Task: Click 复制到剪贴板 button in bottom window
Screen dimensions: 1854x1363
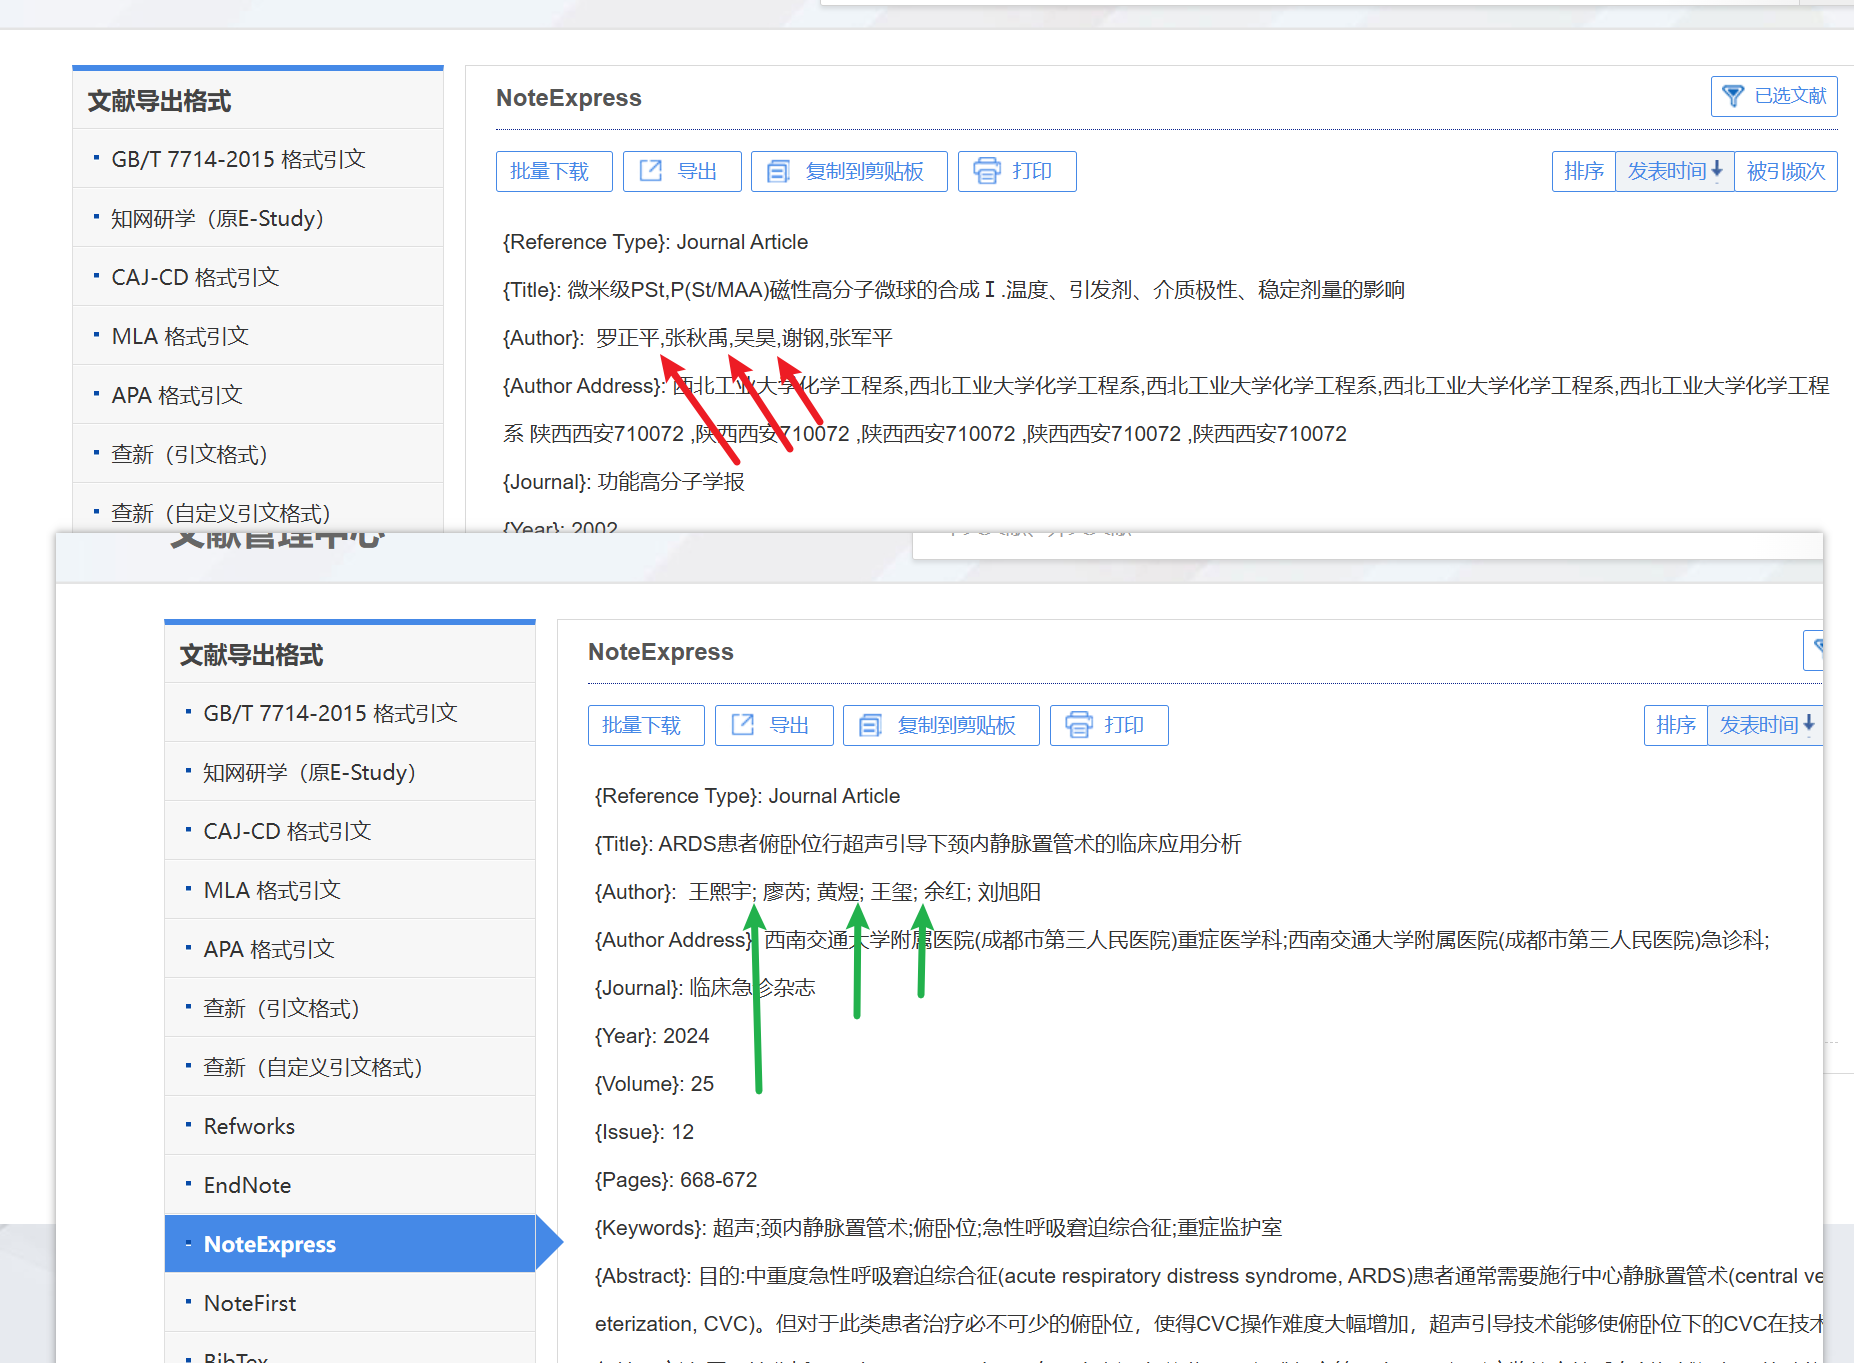Action: tap(941, 725)
